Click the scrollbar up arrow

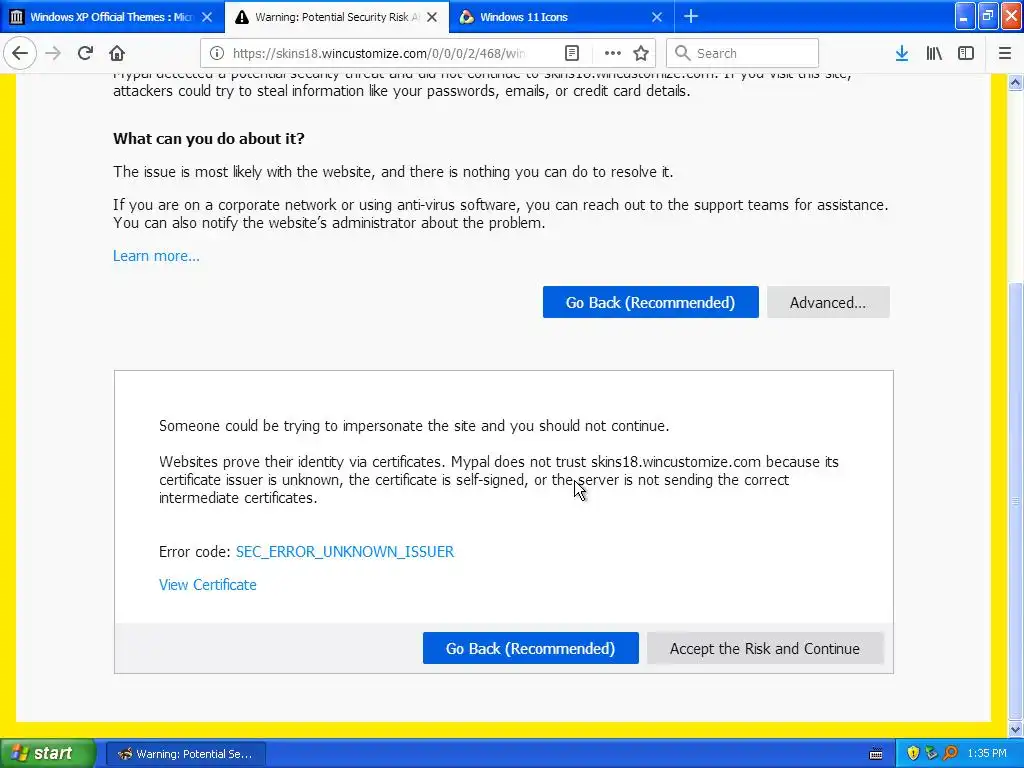1016,83
